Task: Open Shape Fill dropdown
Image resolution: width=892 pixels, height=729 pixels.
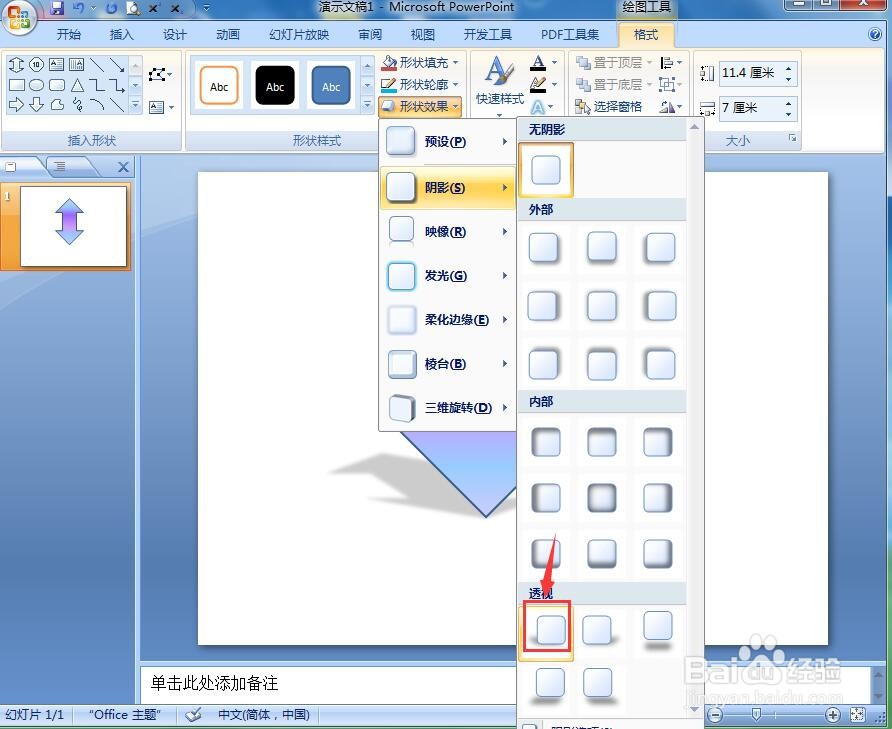Action: tap(420, 62)
